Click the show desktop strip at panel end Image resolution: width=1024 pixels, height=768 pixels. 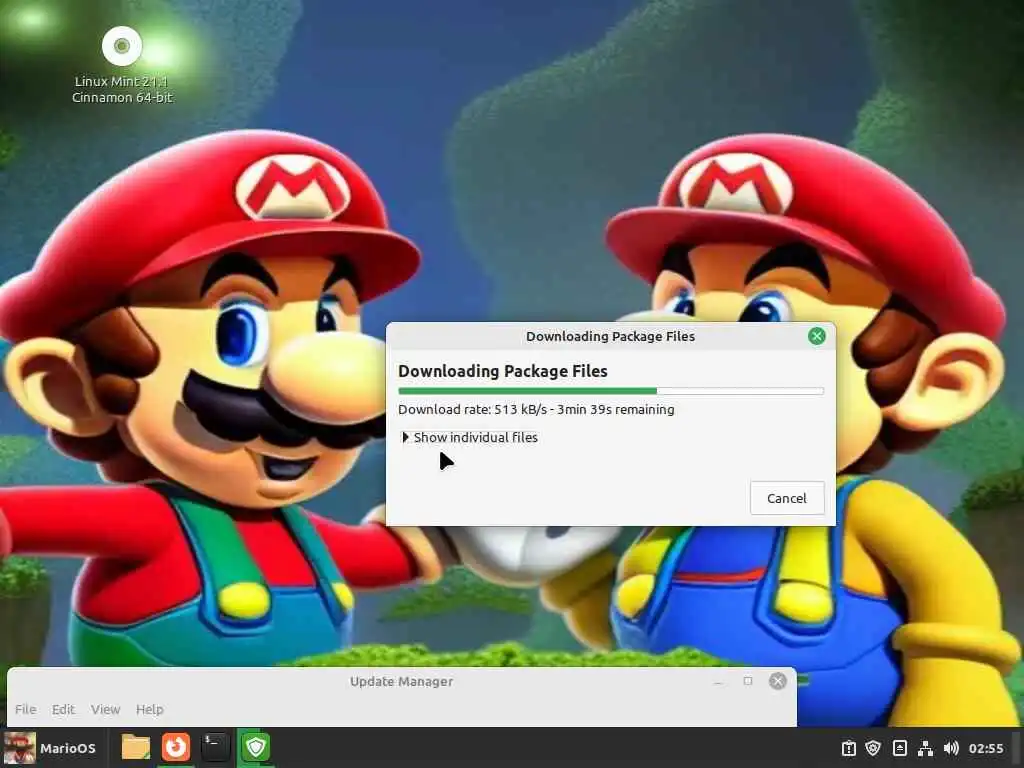(1018, 748)
